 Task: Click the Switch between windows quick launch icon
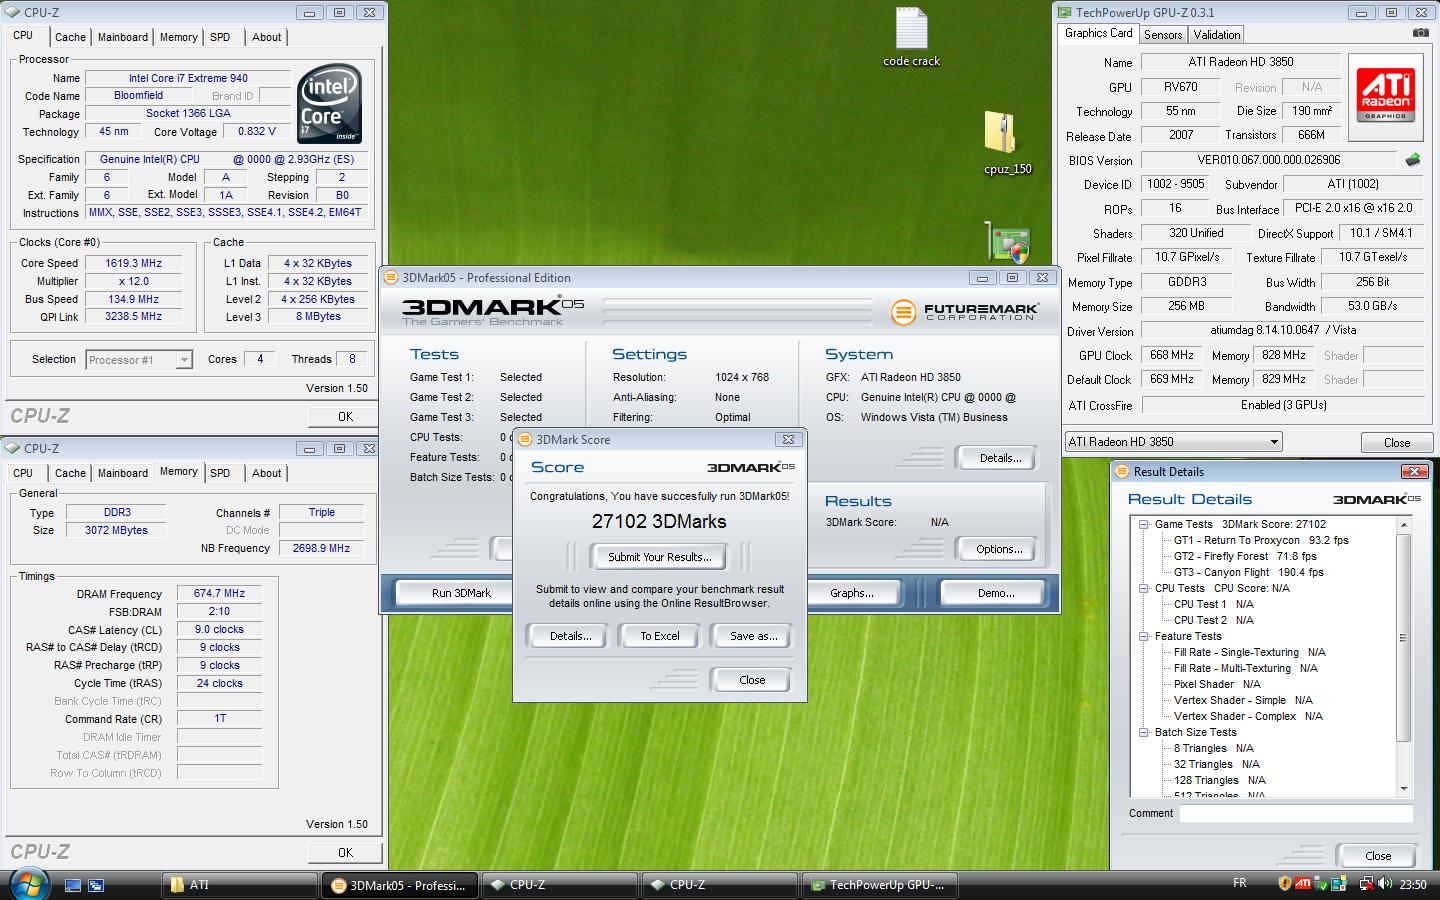[x=96, y=885]
